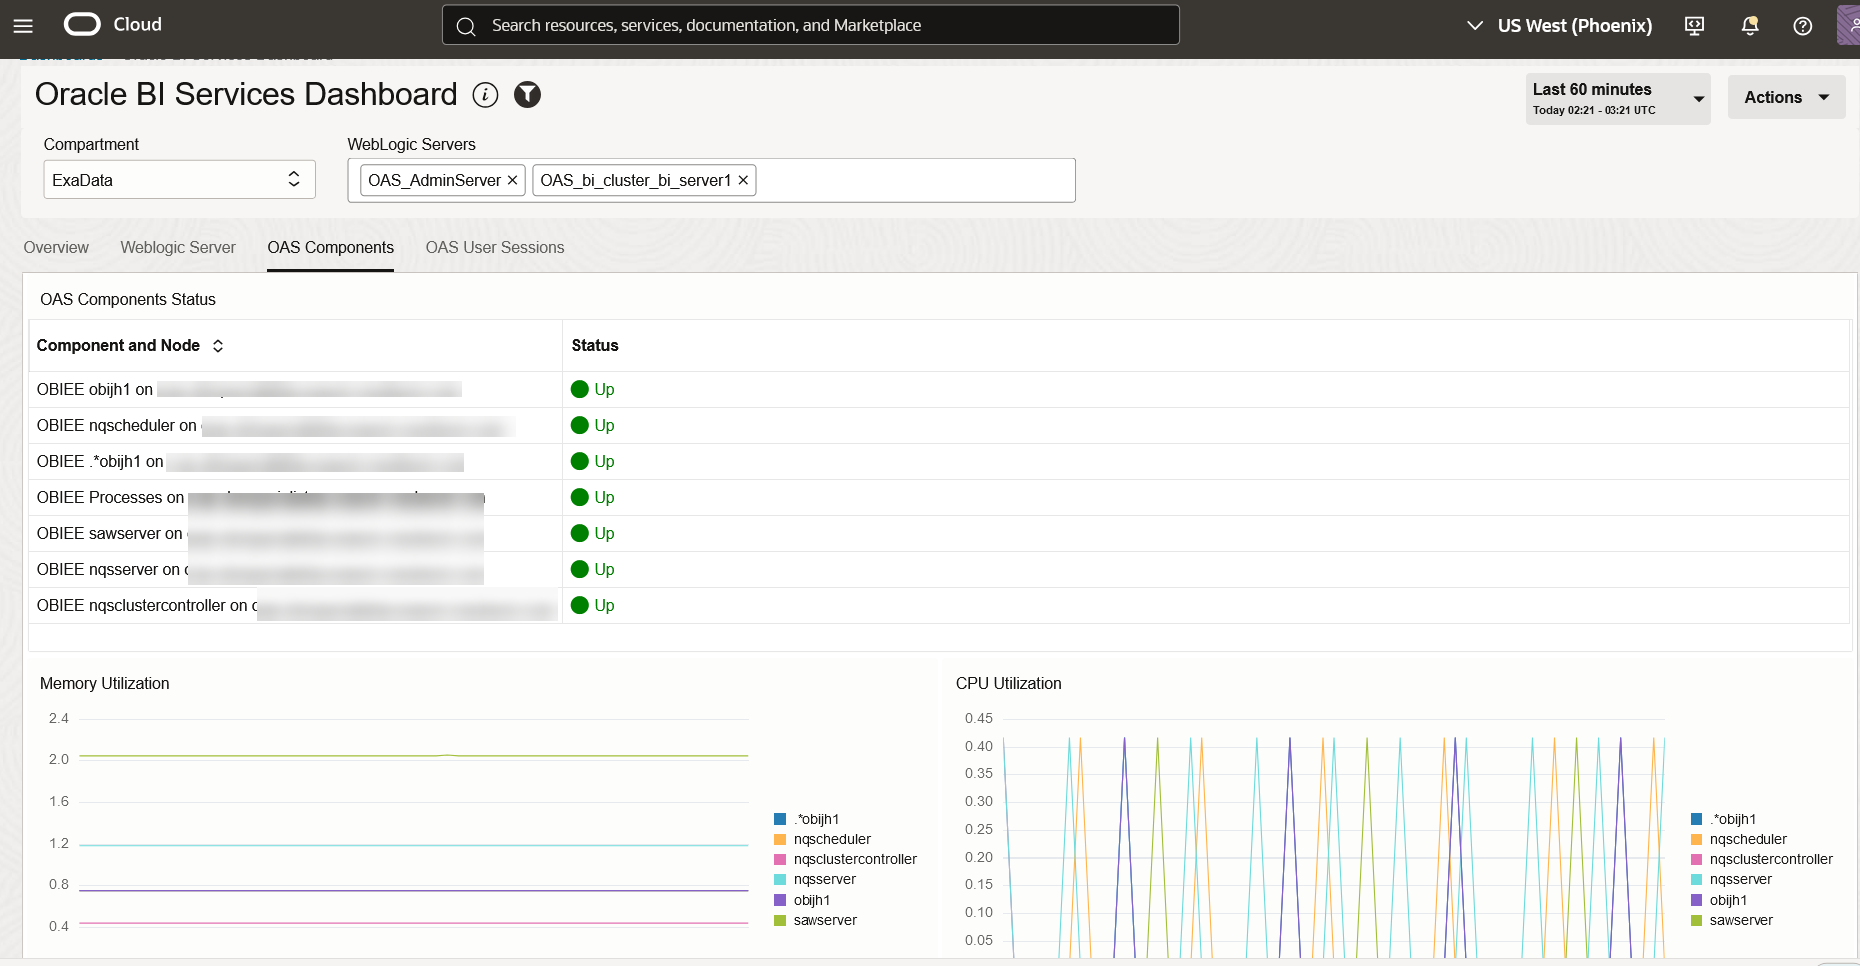Remove the OAS_AdminServer server chip
Image resolution: width=1860 pixels, height=966 pixels.
coord(512,180)
